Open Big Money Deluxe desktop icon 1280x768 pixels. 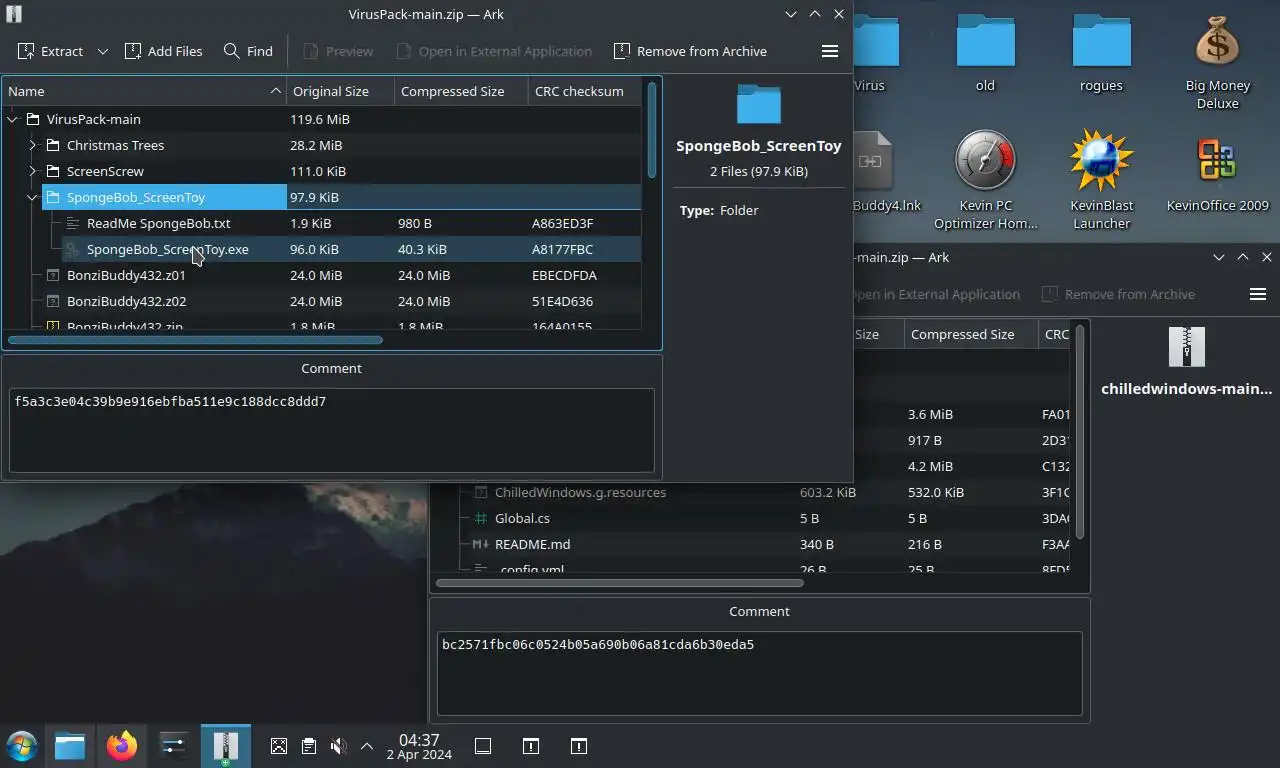coord(1217,62)
